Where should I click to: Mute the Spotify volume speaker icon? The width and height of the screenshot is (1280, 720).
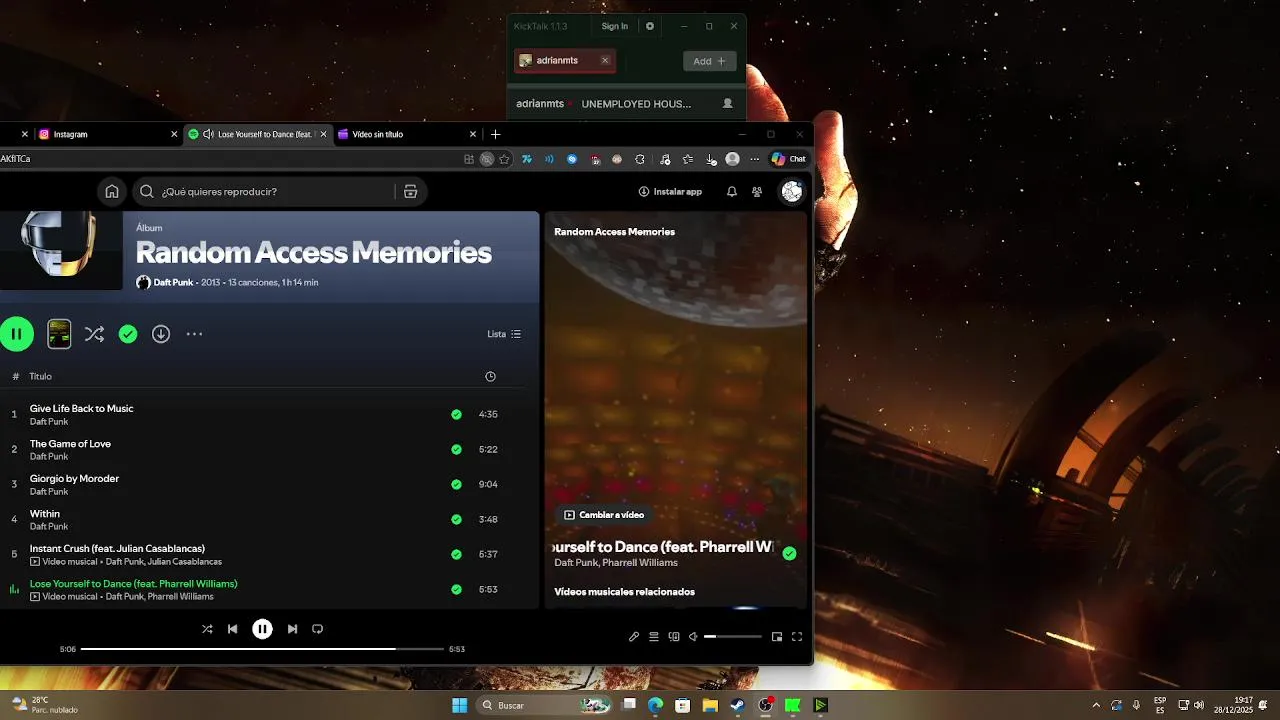coord(693,637)
